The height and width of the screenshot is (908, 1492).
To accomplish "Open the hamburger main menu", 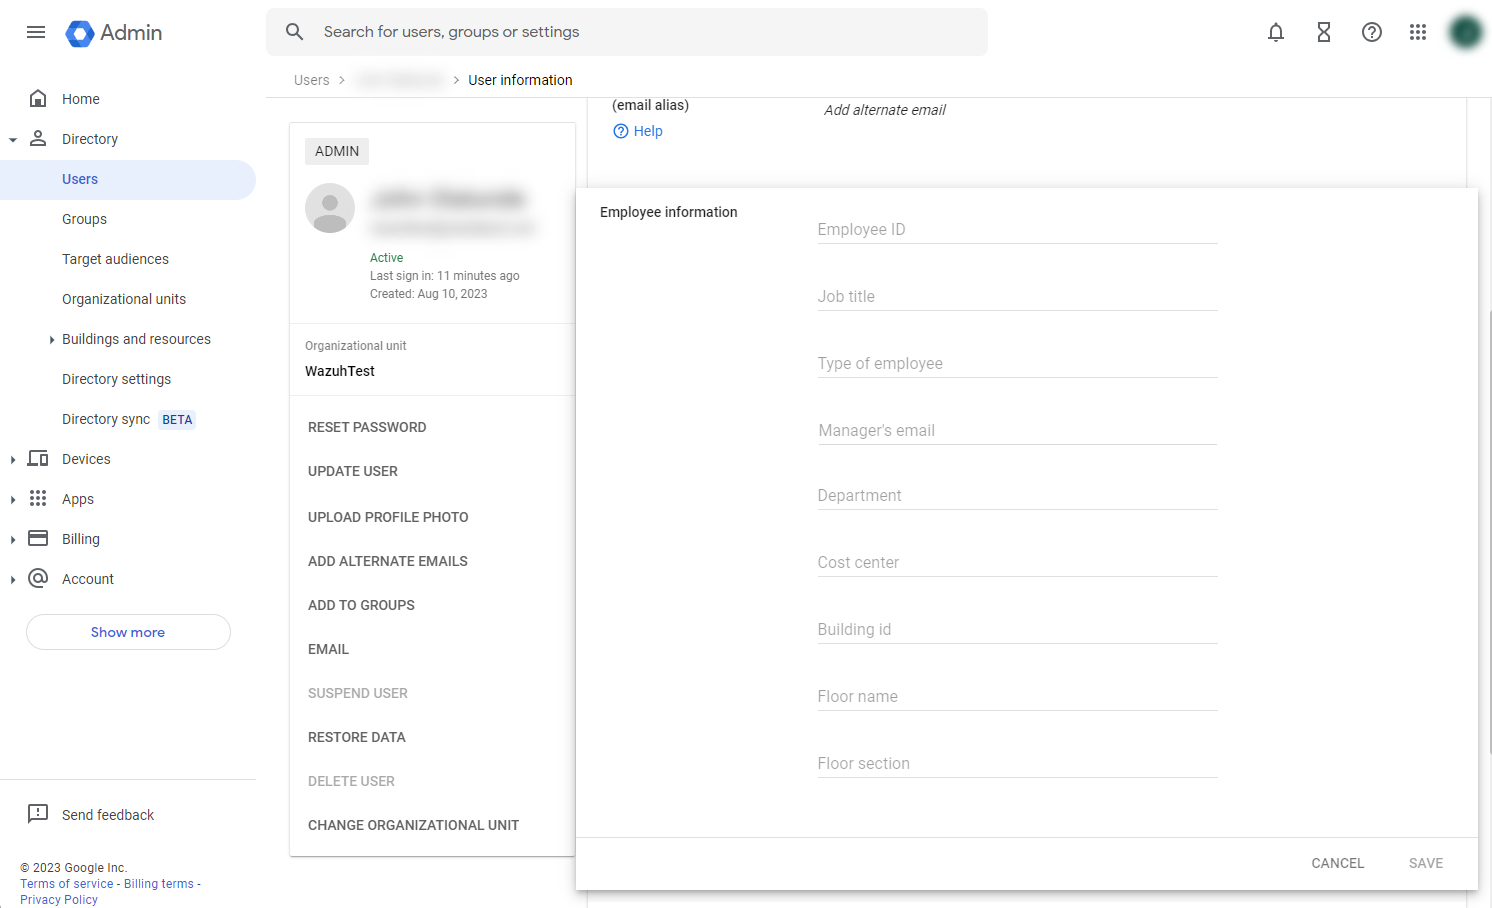I will pos(36,32).
